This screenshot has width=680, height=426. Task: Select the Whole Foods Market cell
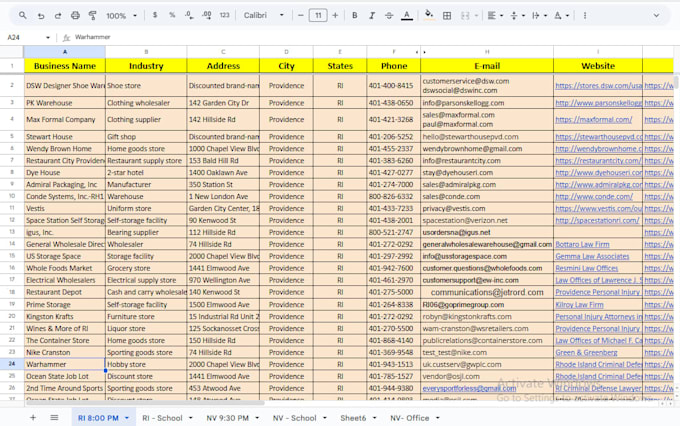click(x=65, y=268)
